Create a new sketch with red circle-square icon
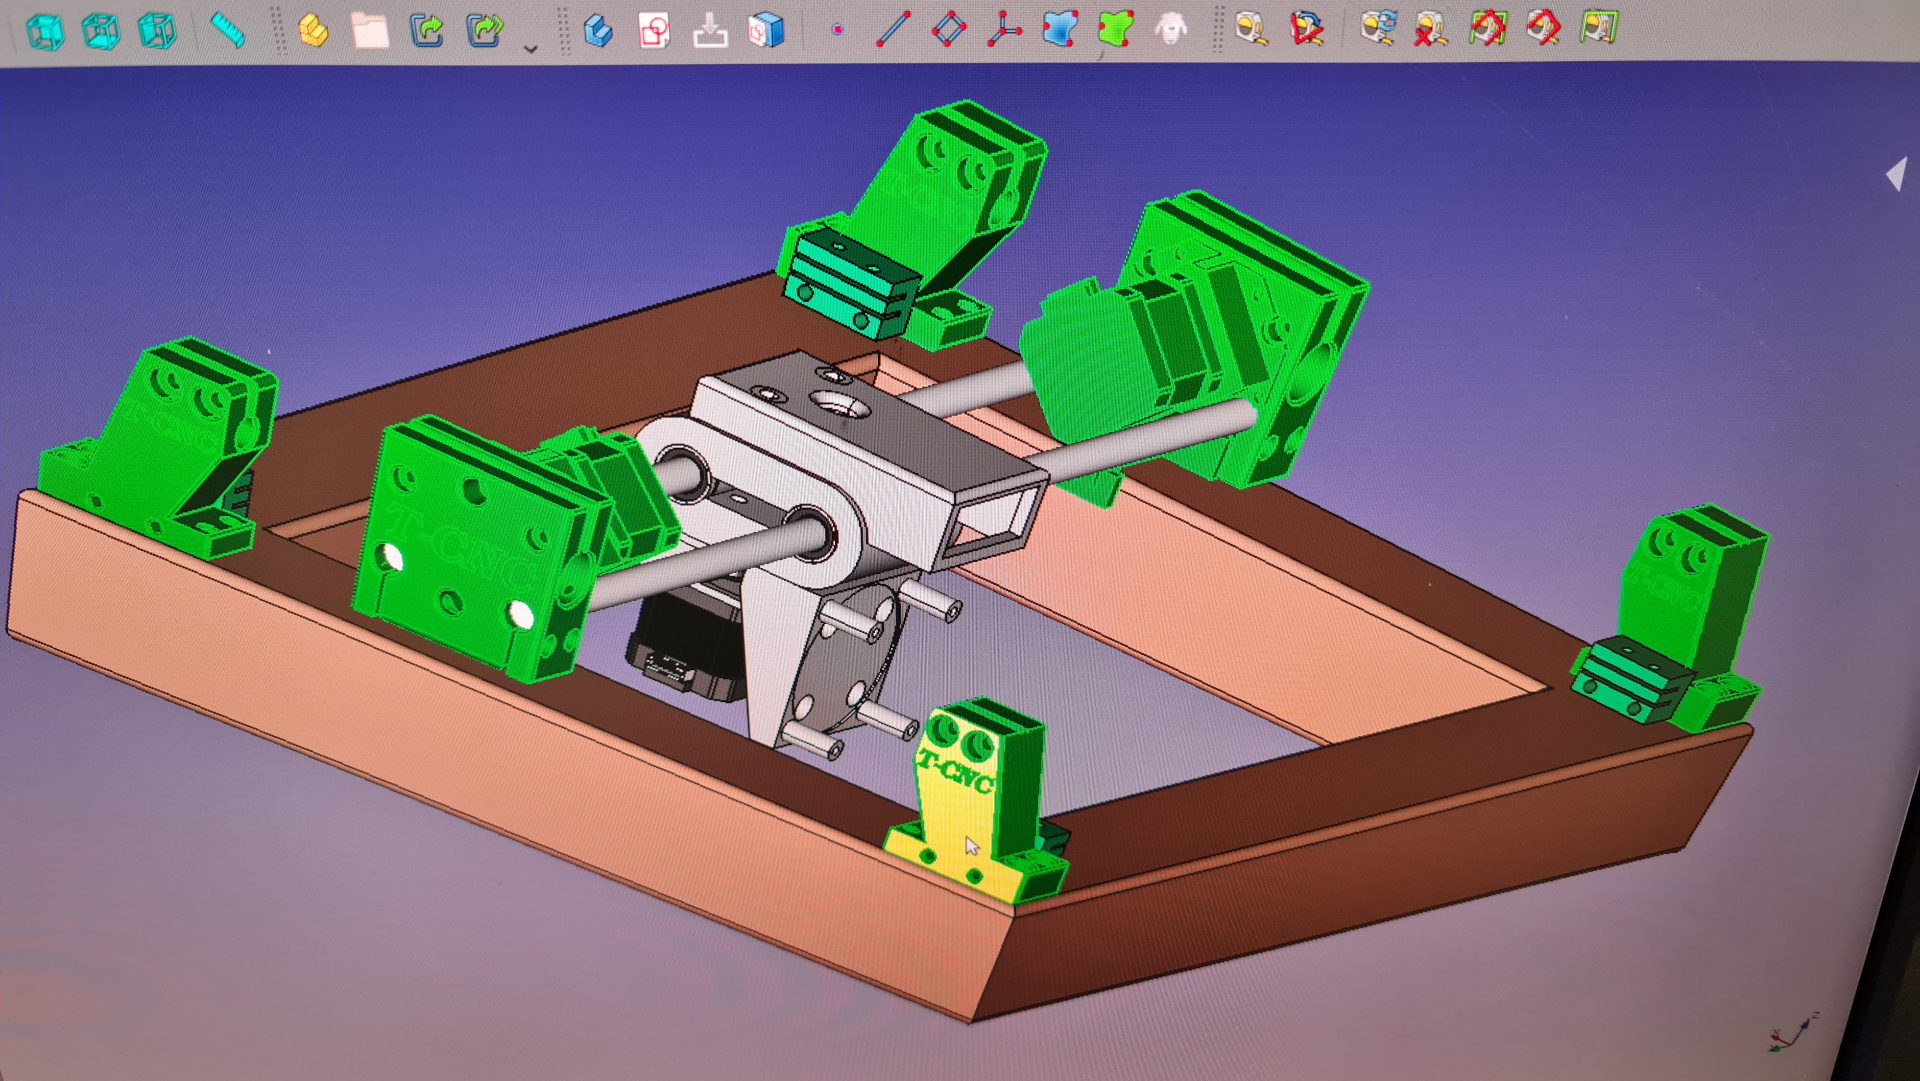Screen dimensions: 1920x1081 click(x=654, y=30)
